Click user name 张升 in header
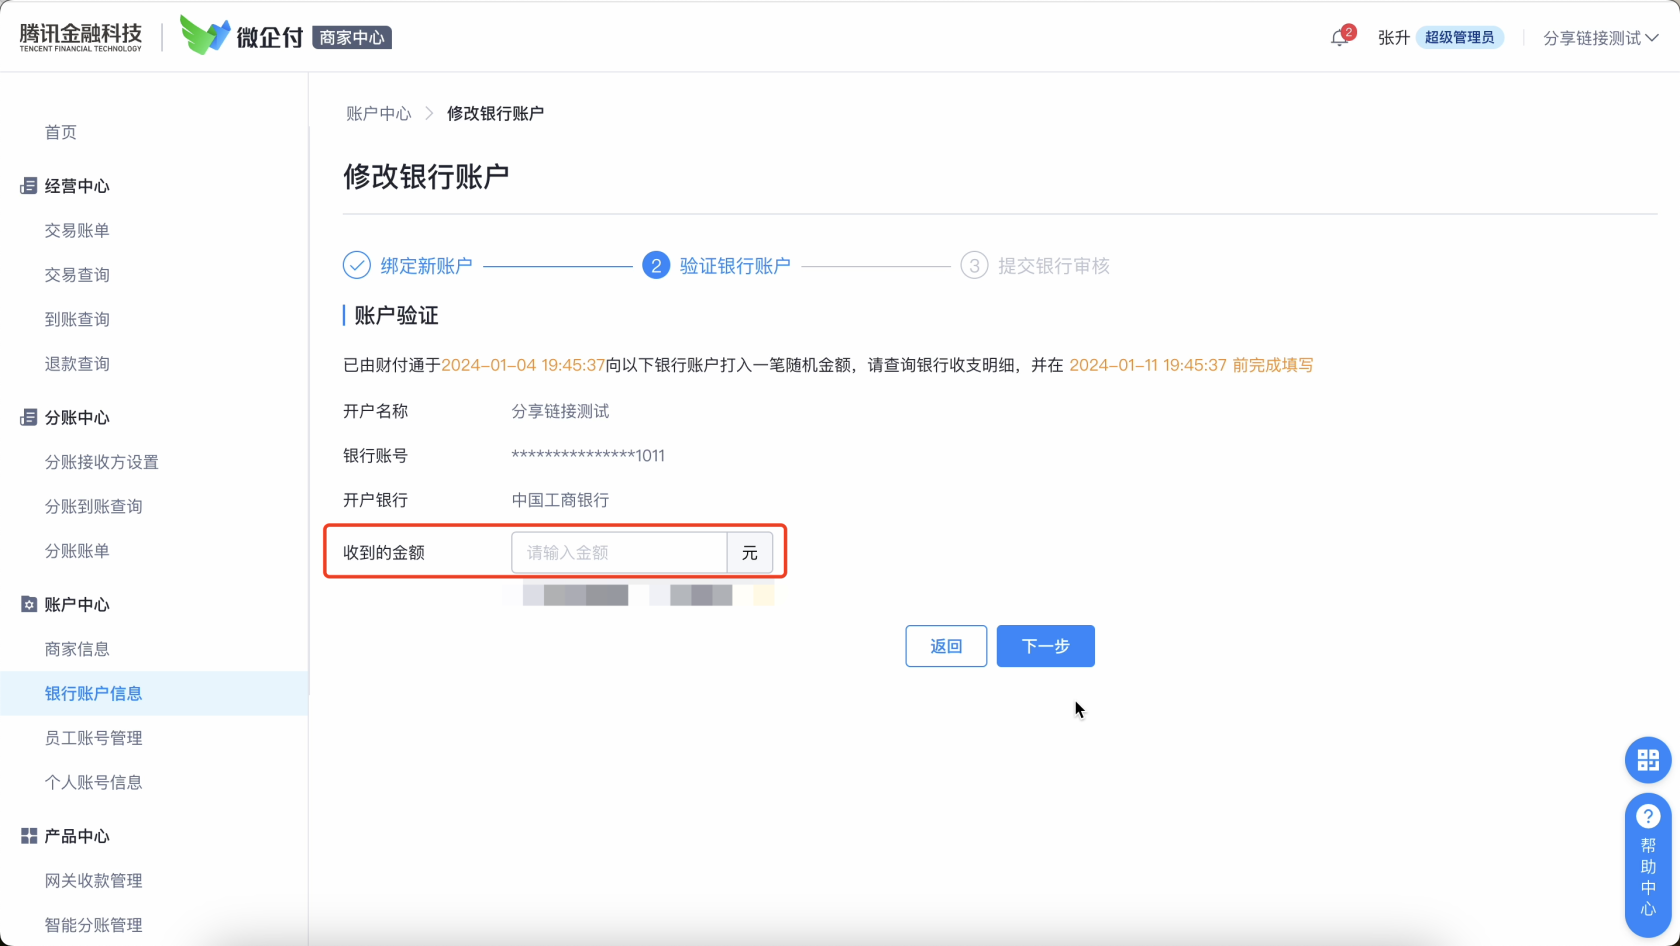This screenshot has width=1680, height=946. tap(1393, 38)
